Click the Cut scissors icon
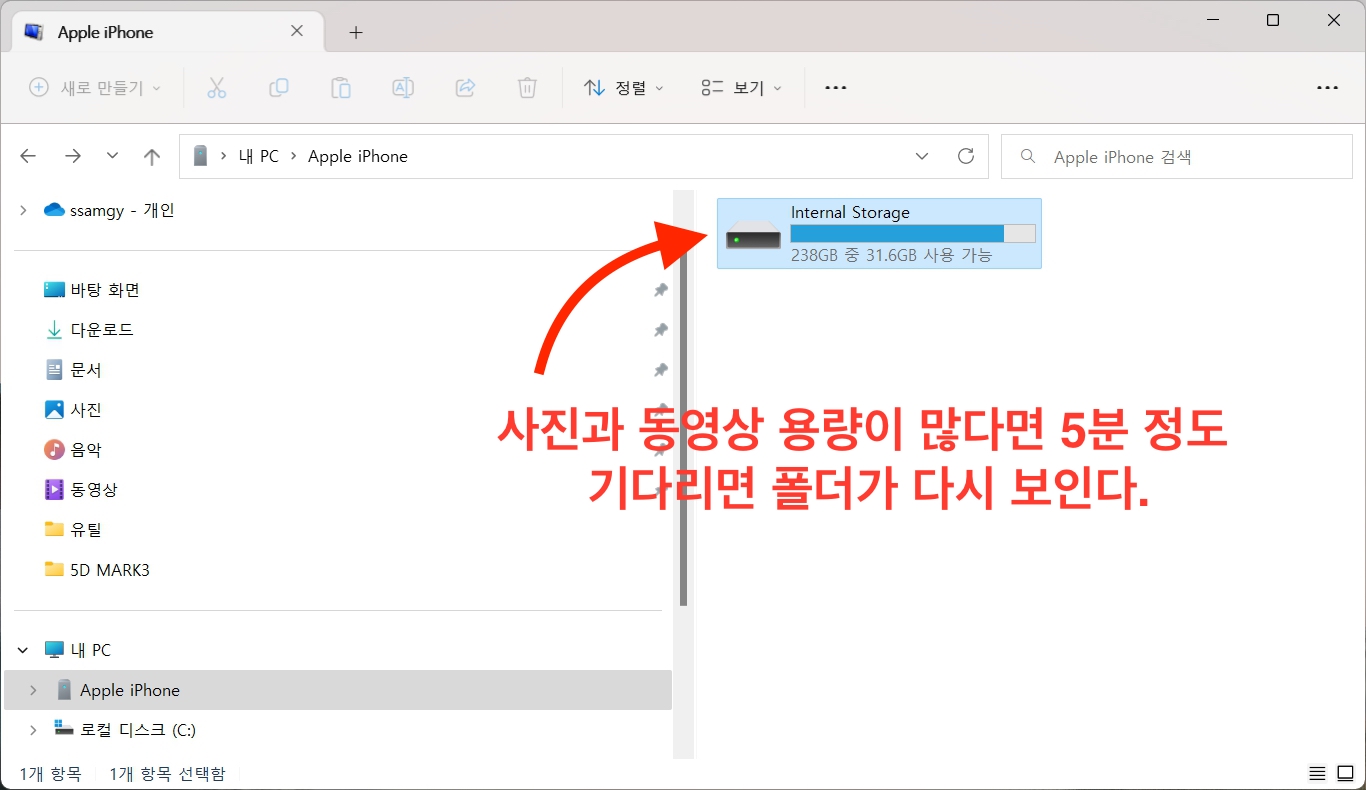This screenshot has width=1366, height=790. [x=217, y=88]
